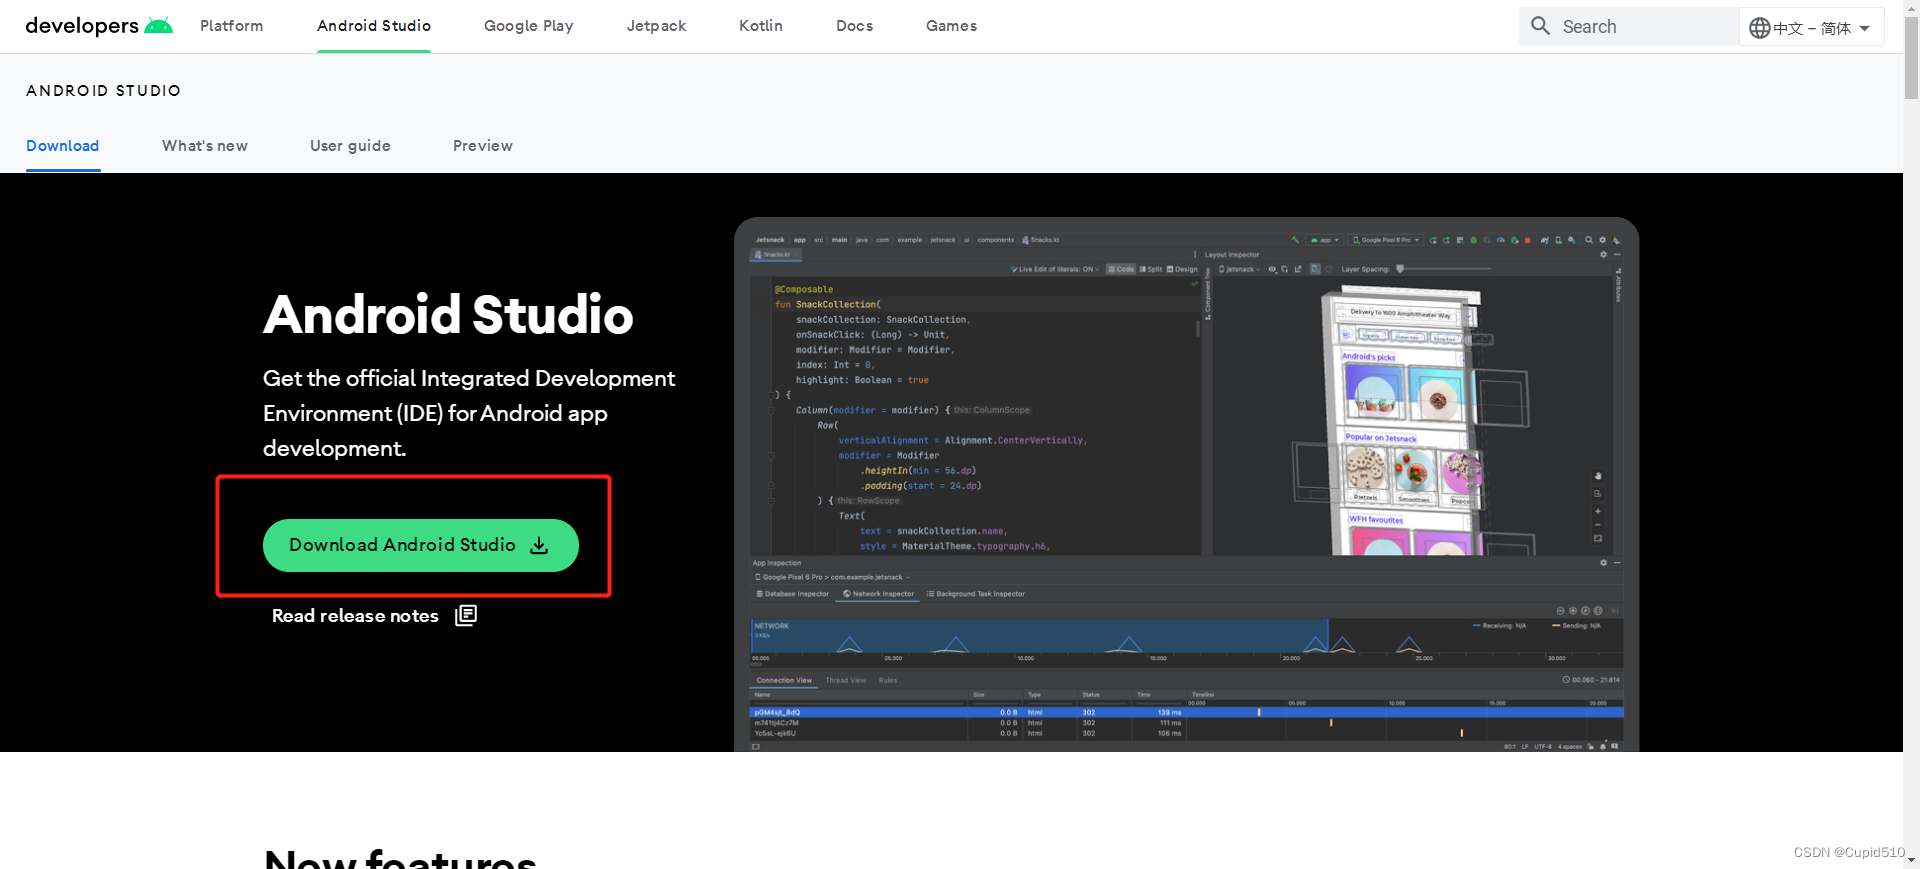The width and height of the screenshot is (1920, 869).
Task: Open the Games section
Action: click(951, 26)
